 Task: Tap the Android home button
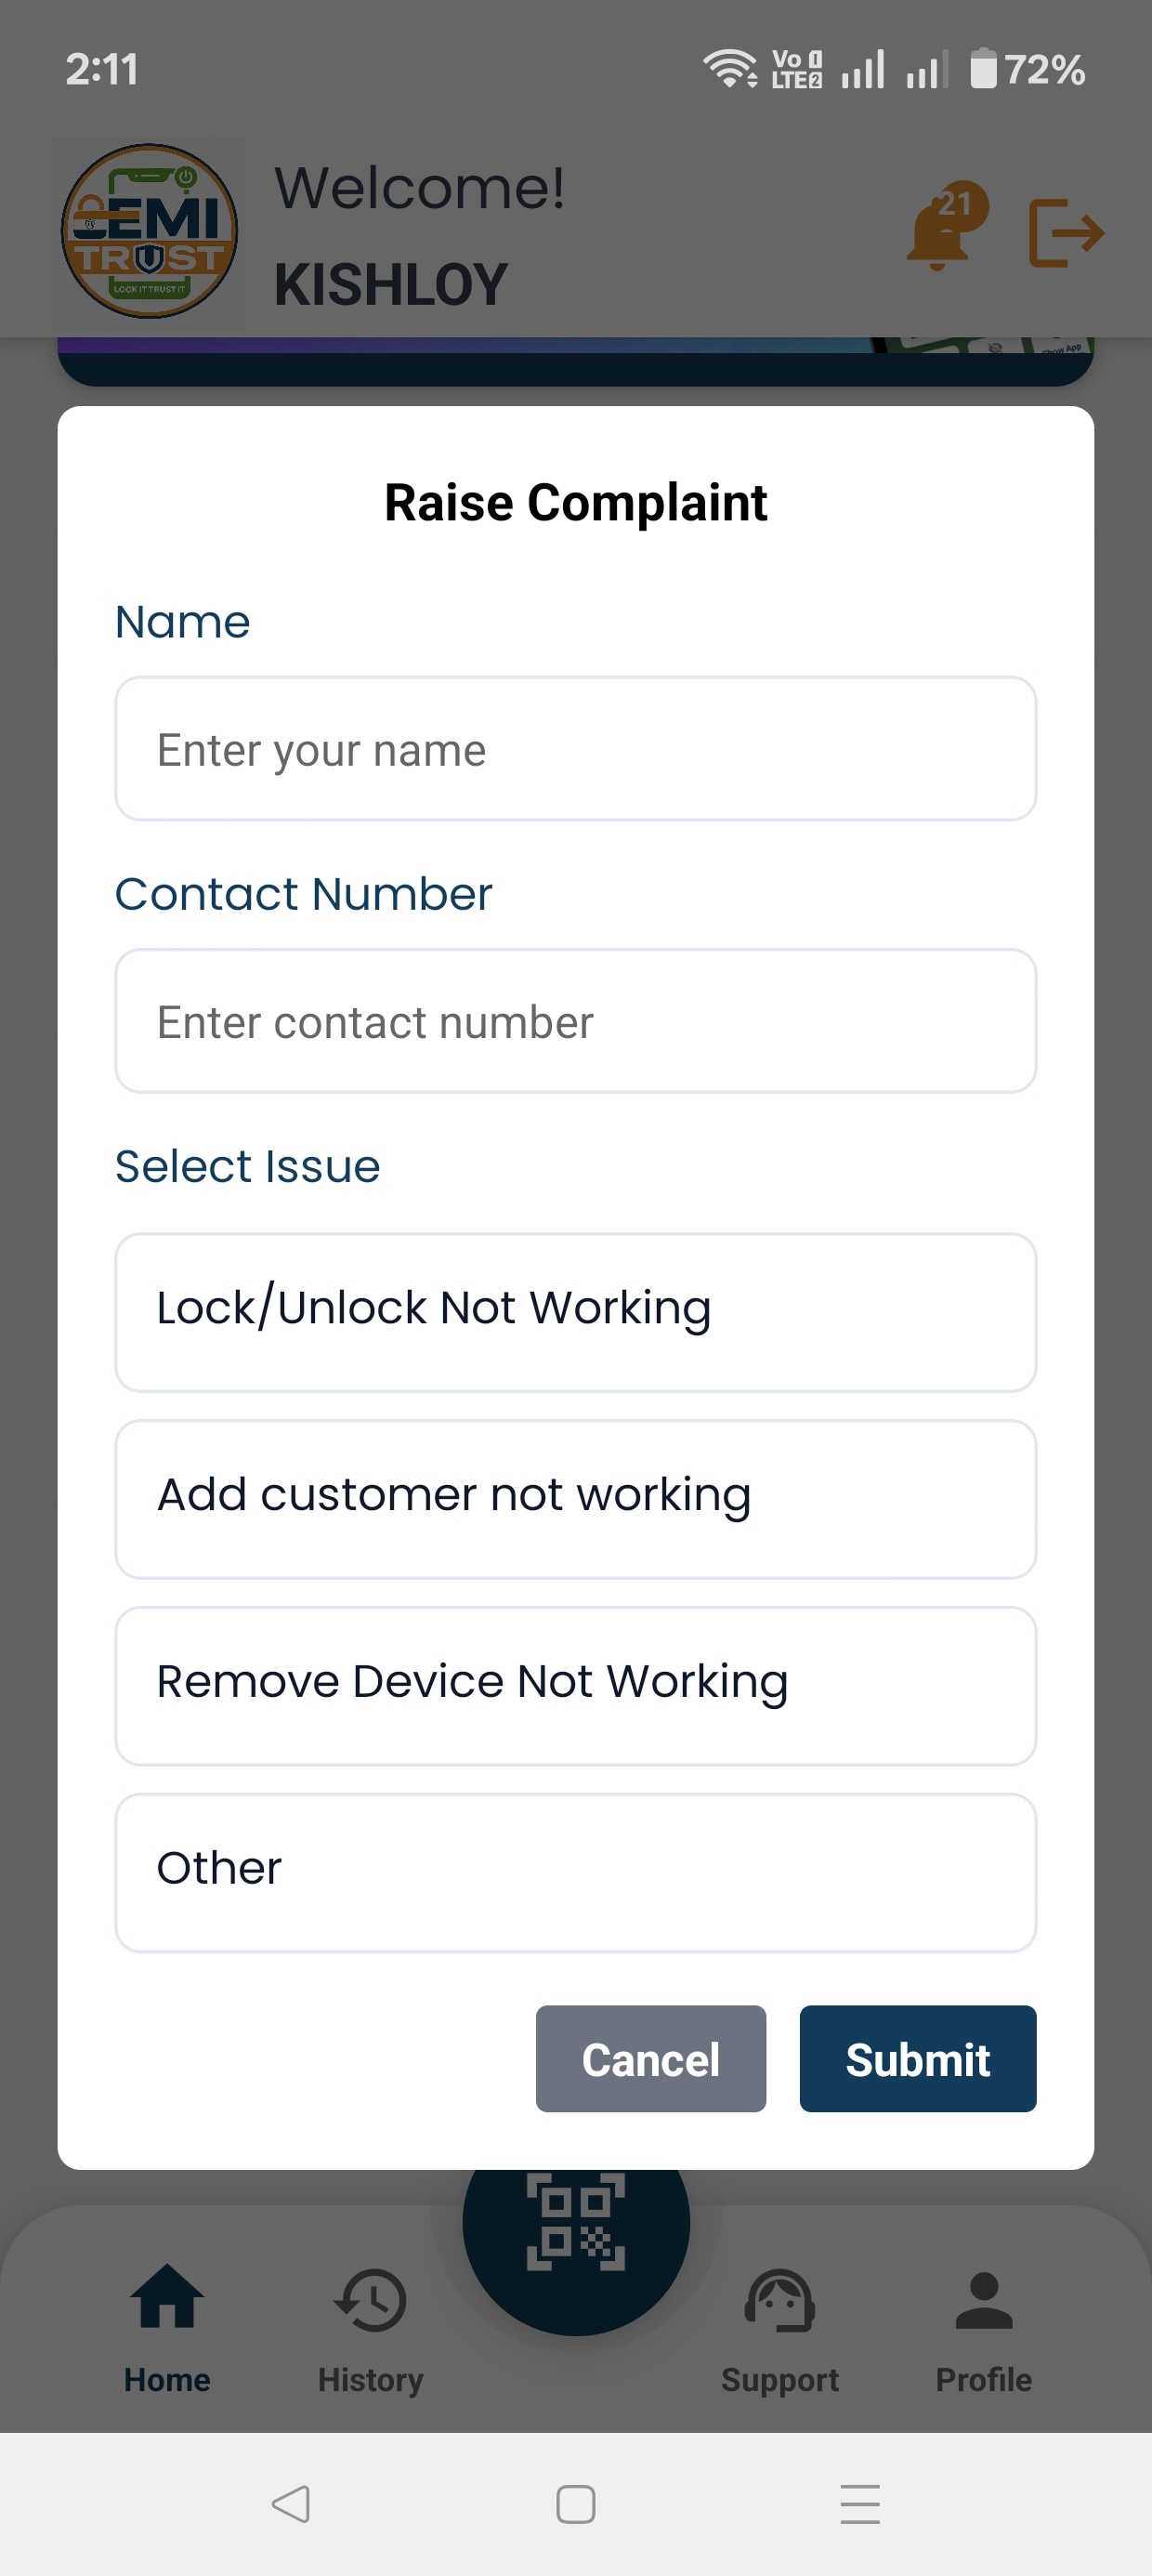pos(576,2504)
